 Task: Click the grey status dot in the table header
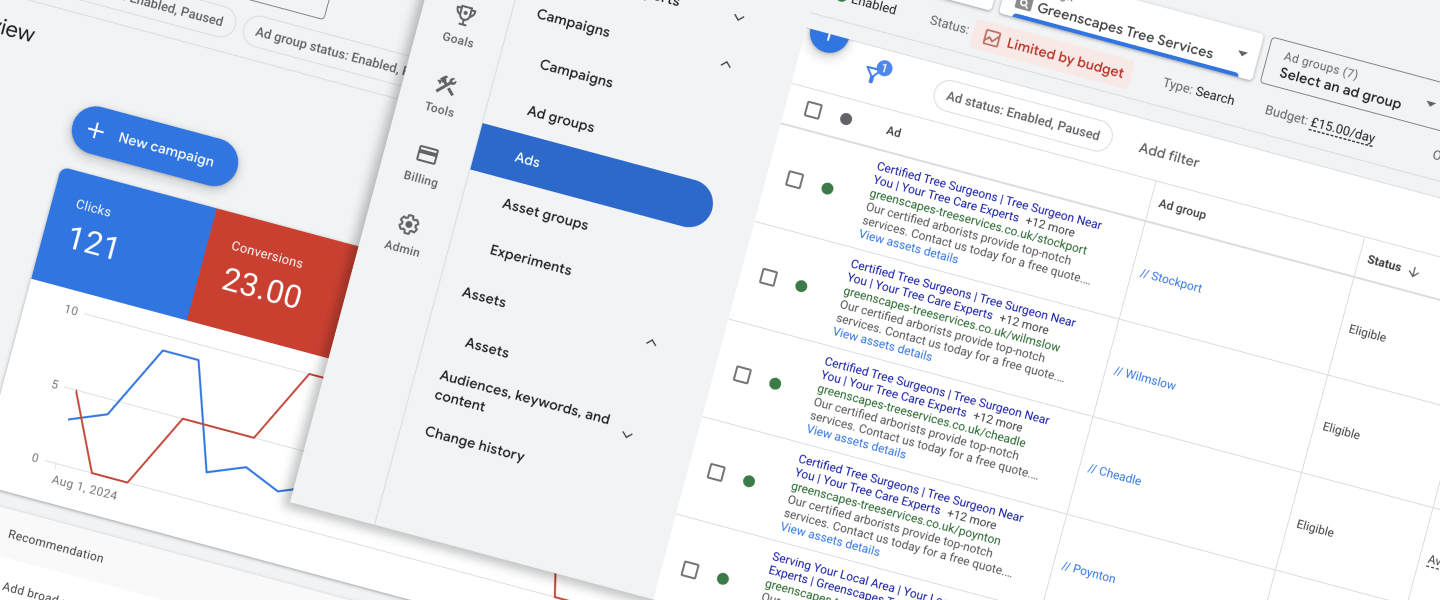(846, 119)
